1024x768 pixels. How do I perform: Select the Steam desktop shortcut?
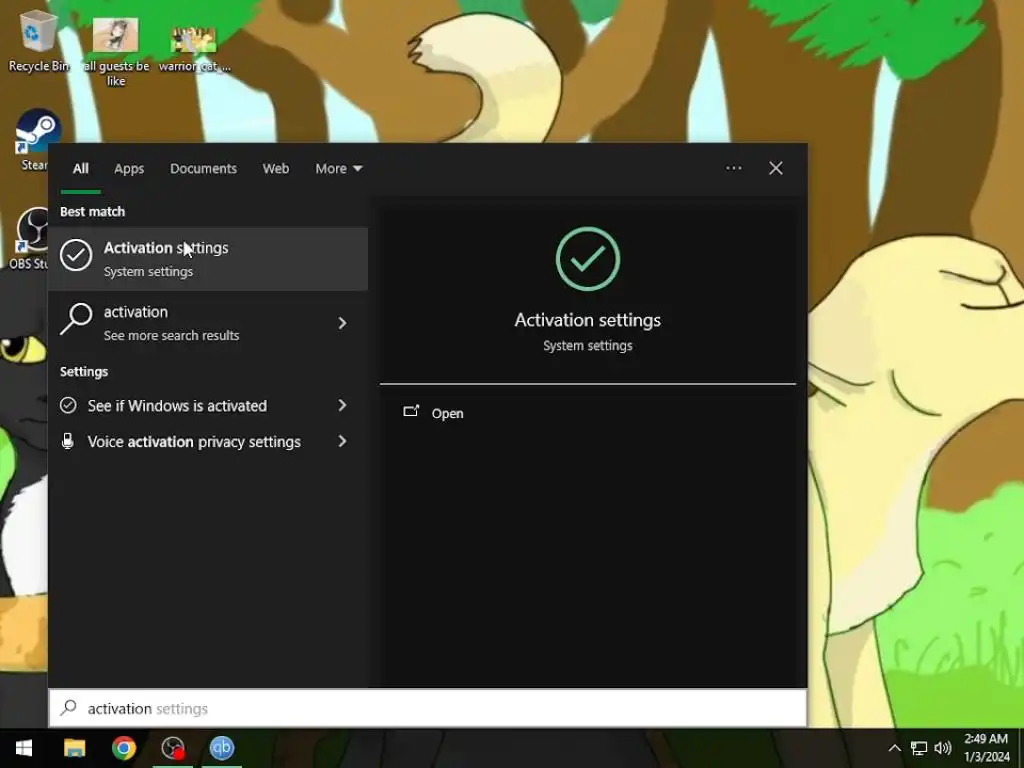36,140
